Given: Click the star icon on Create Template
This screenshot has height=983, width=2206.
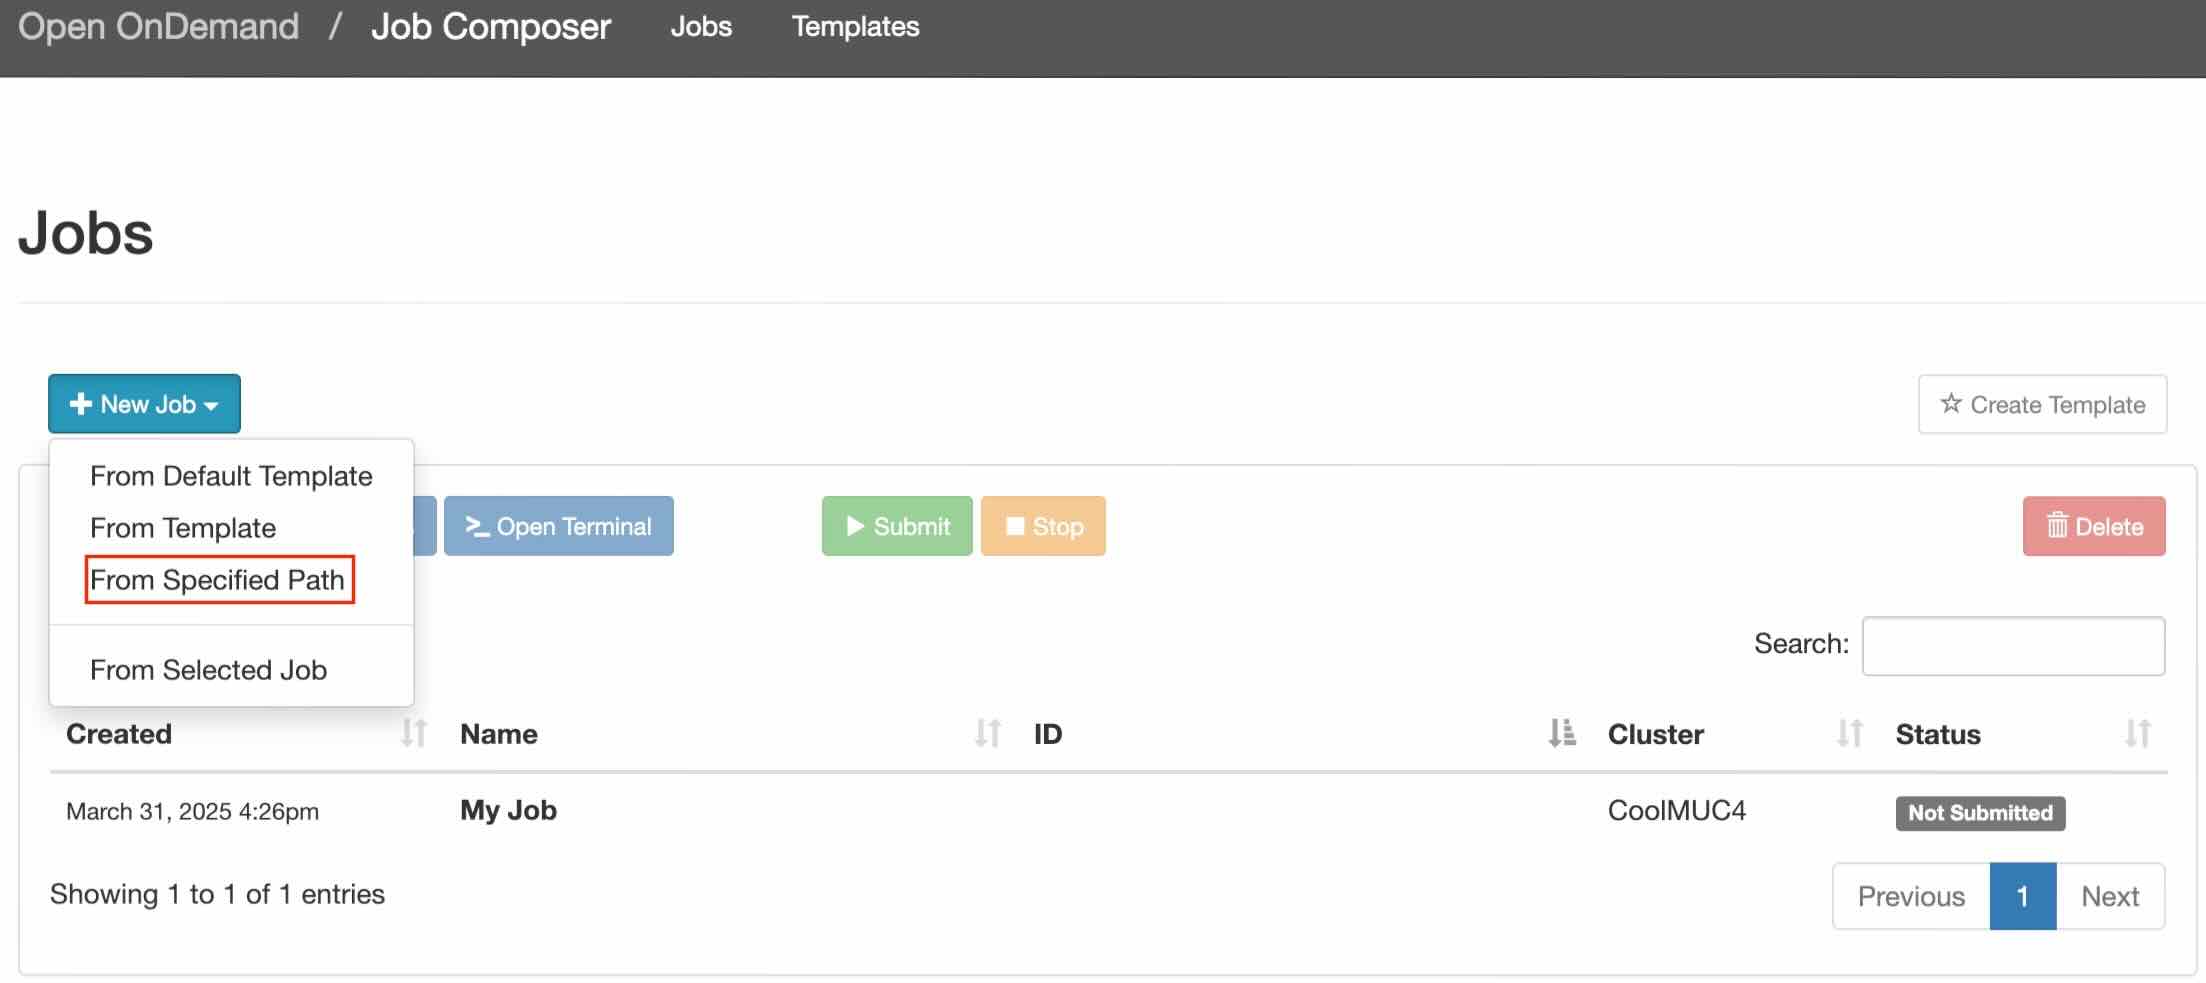Looking at the screenshot, I should (x=1950, y=404).
